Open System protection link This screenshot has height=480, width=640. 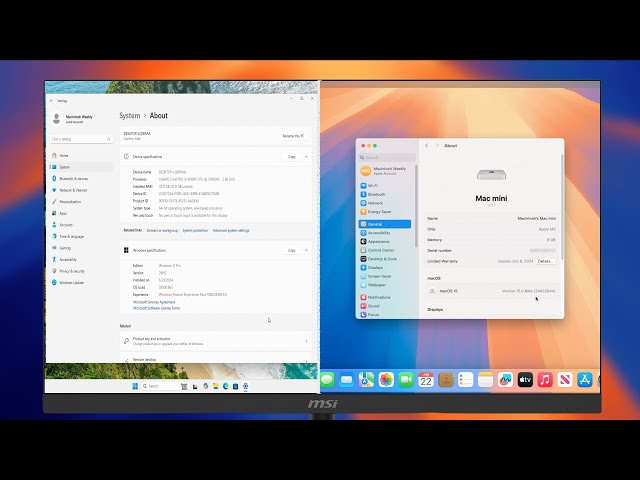point(195,231)
